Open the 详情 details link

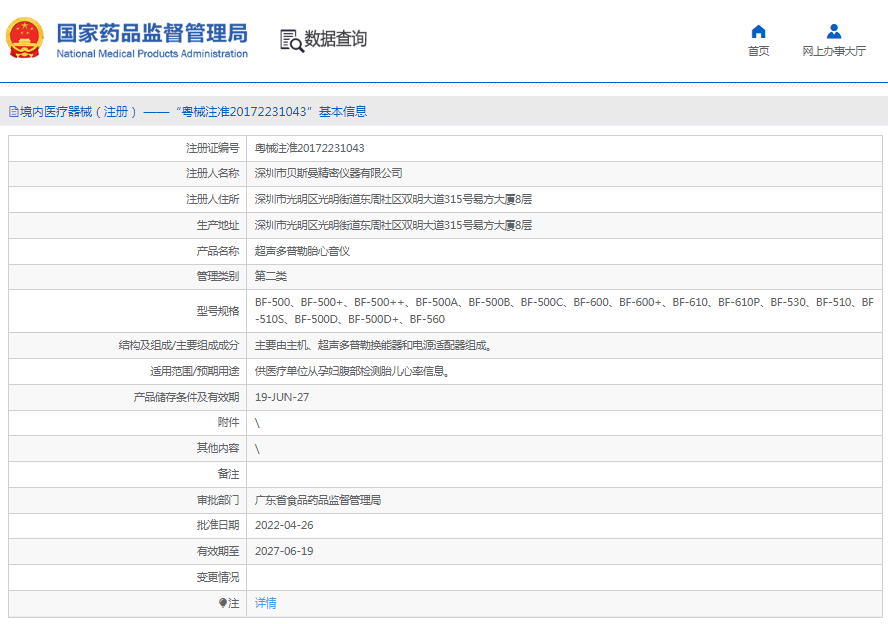(265, 603)
